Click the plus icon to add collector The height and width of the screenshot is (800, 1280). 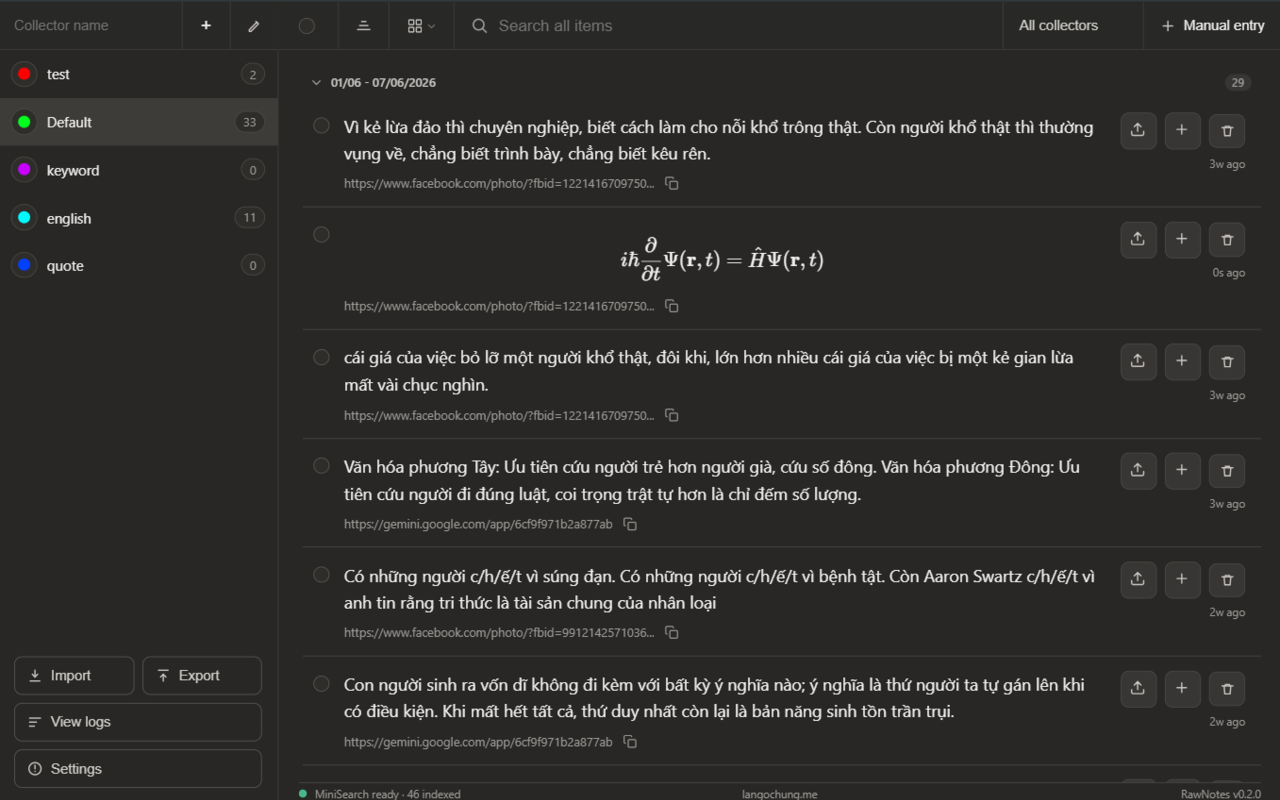click(x=206, y=25)
